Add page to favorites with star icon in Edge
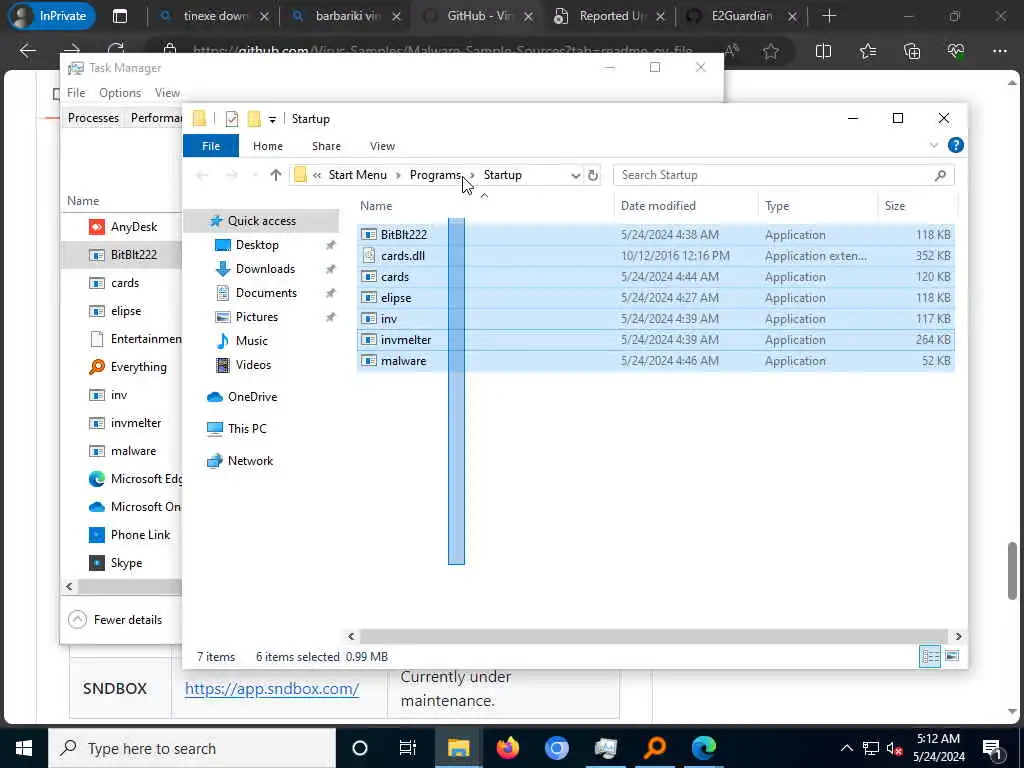The image size is (1024, 768). pos(771,51)
